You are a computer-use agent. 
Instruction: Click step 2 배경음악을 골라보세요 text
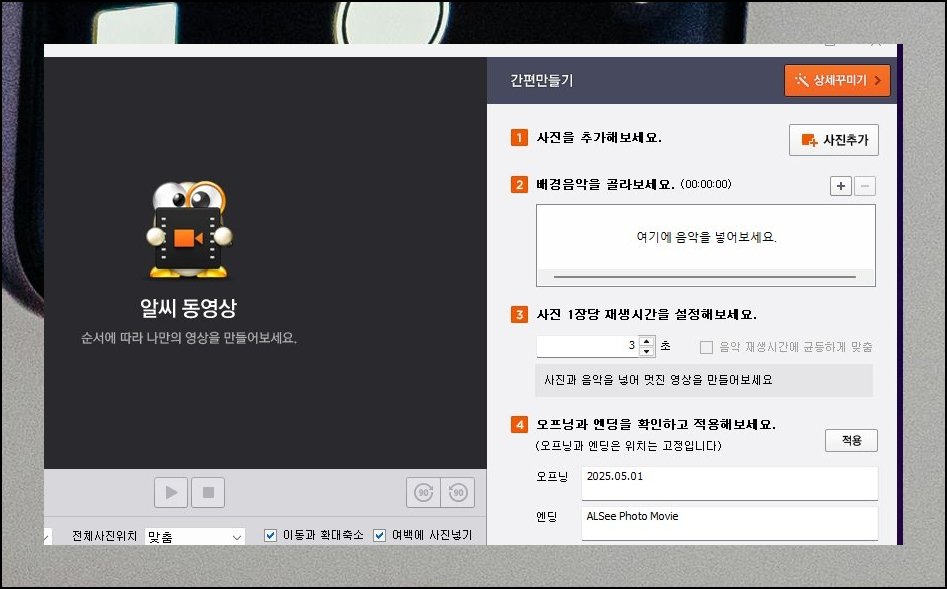(605, 184)
